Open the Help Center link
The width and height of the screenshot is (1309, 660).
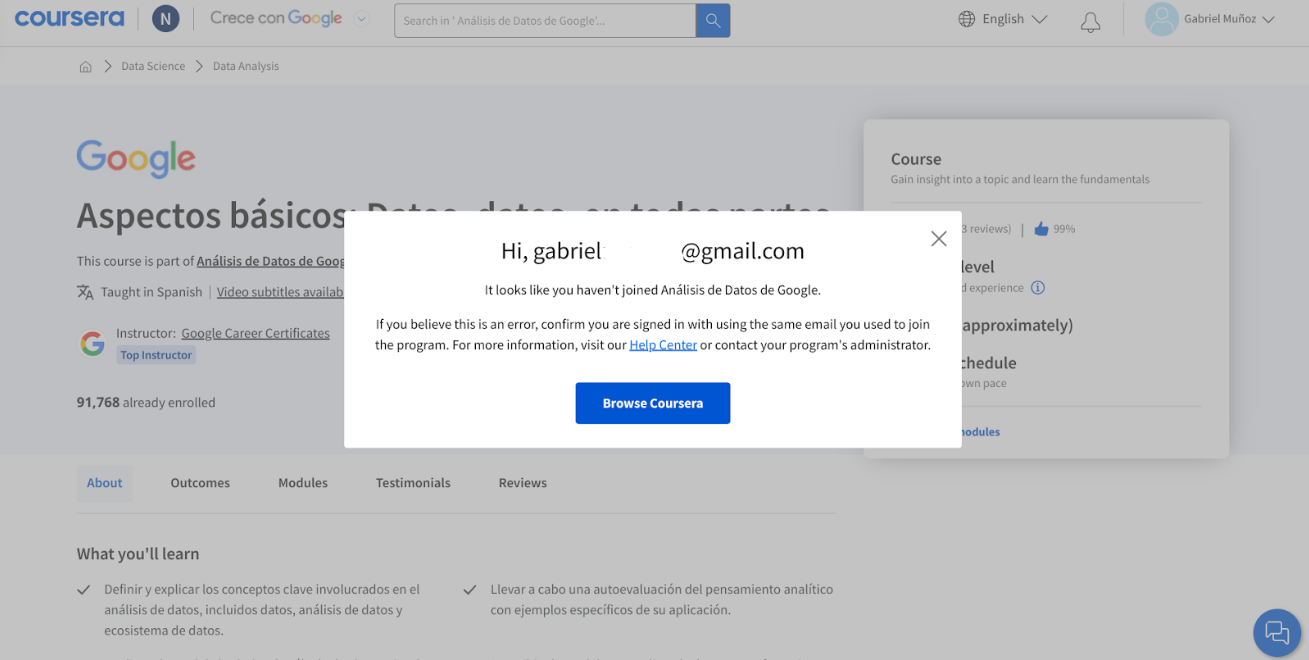click(x=663, y=345)
